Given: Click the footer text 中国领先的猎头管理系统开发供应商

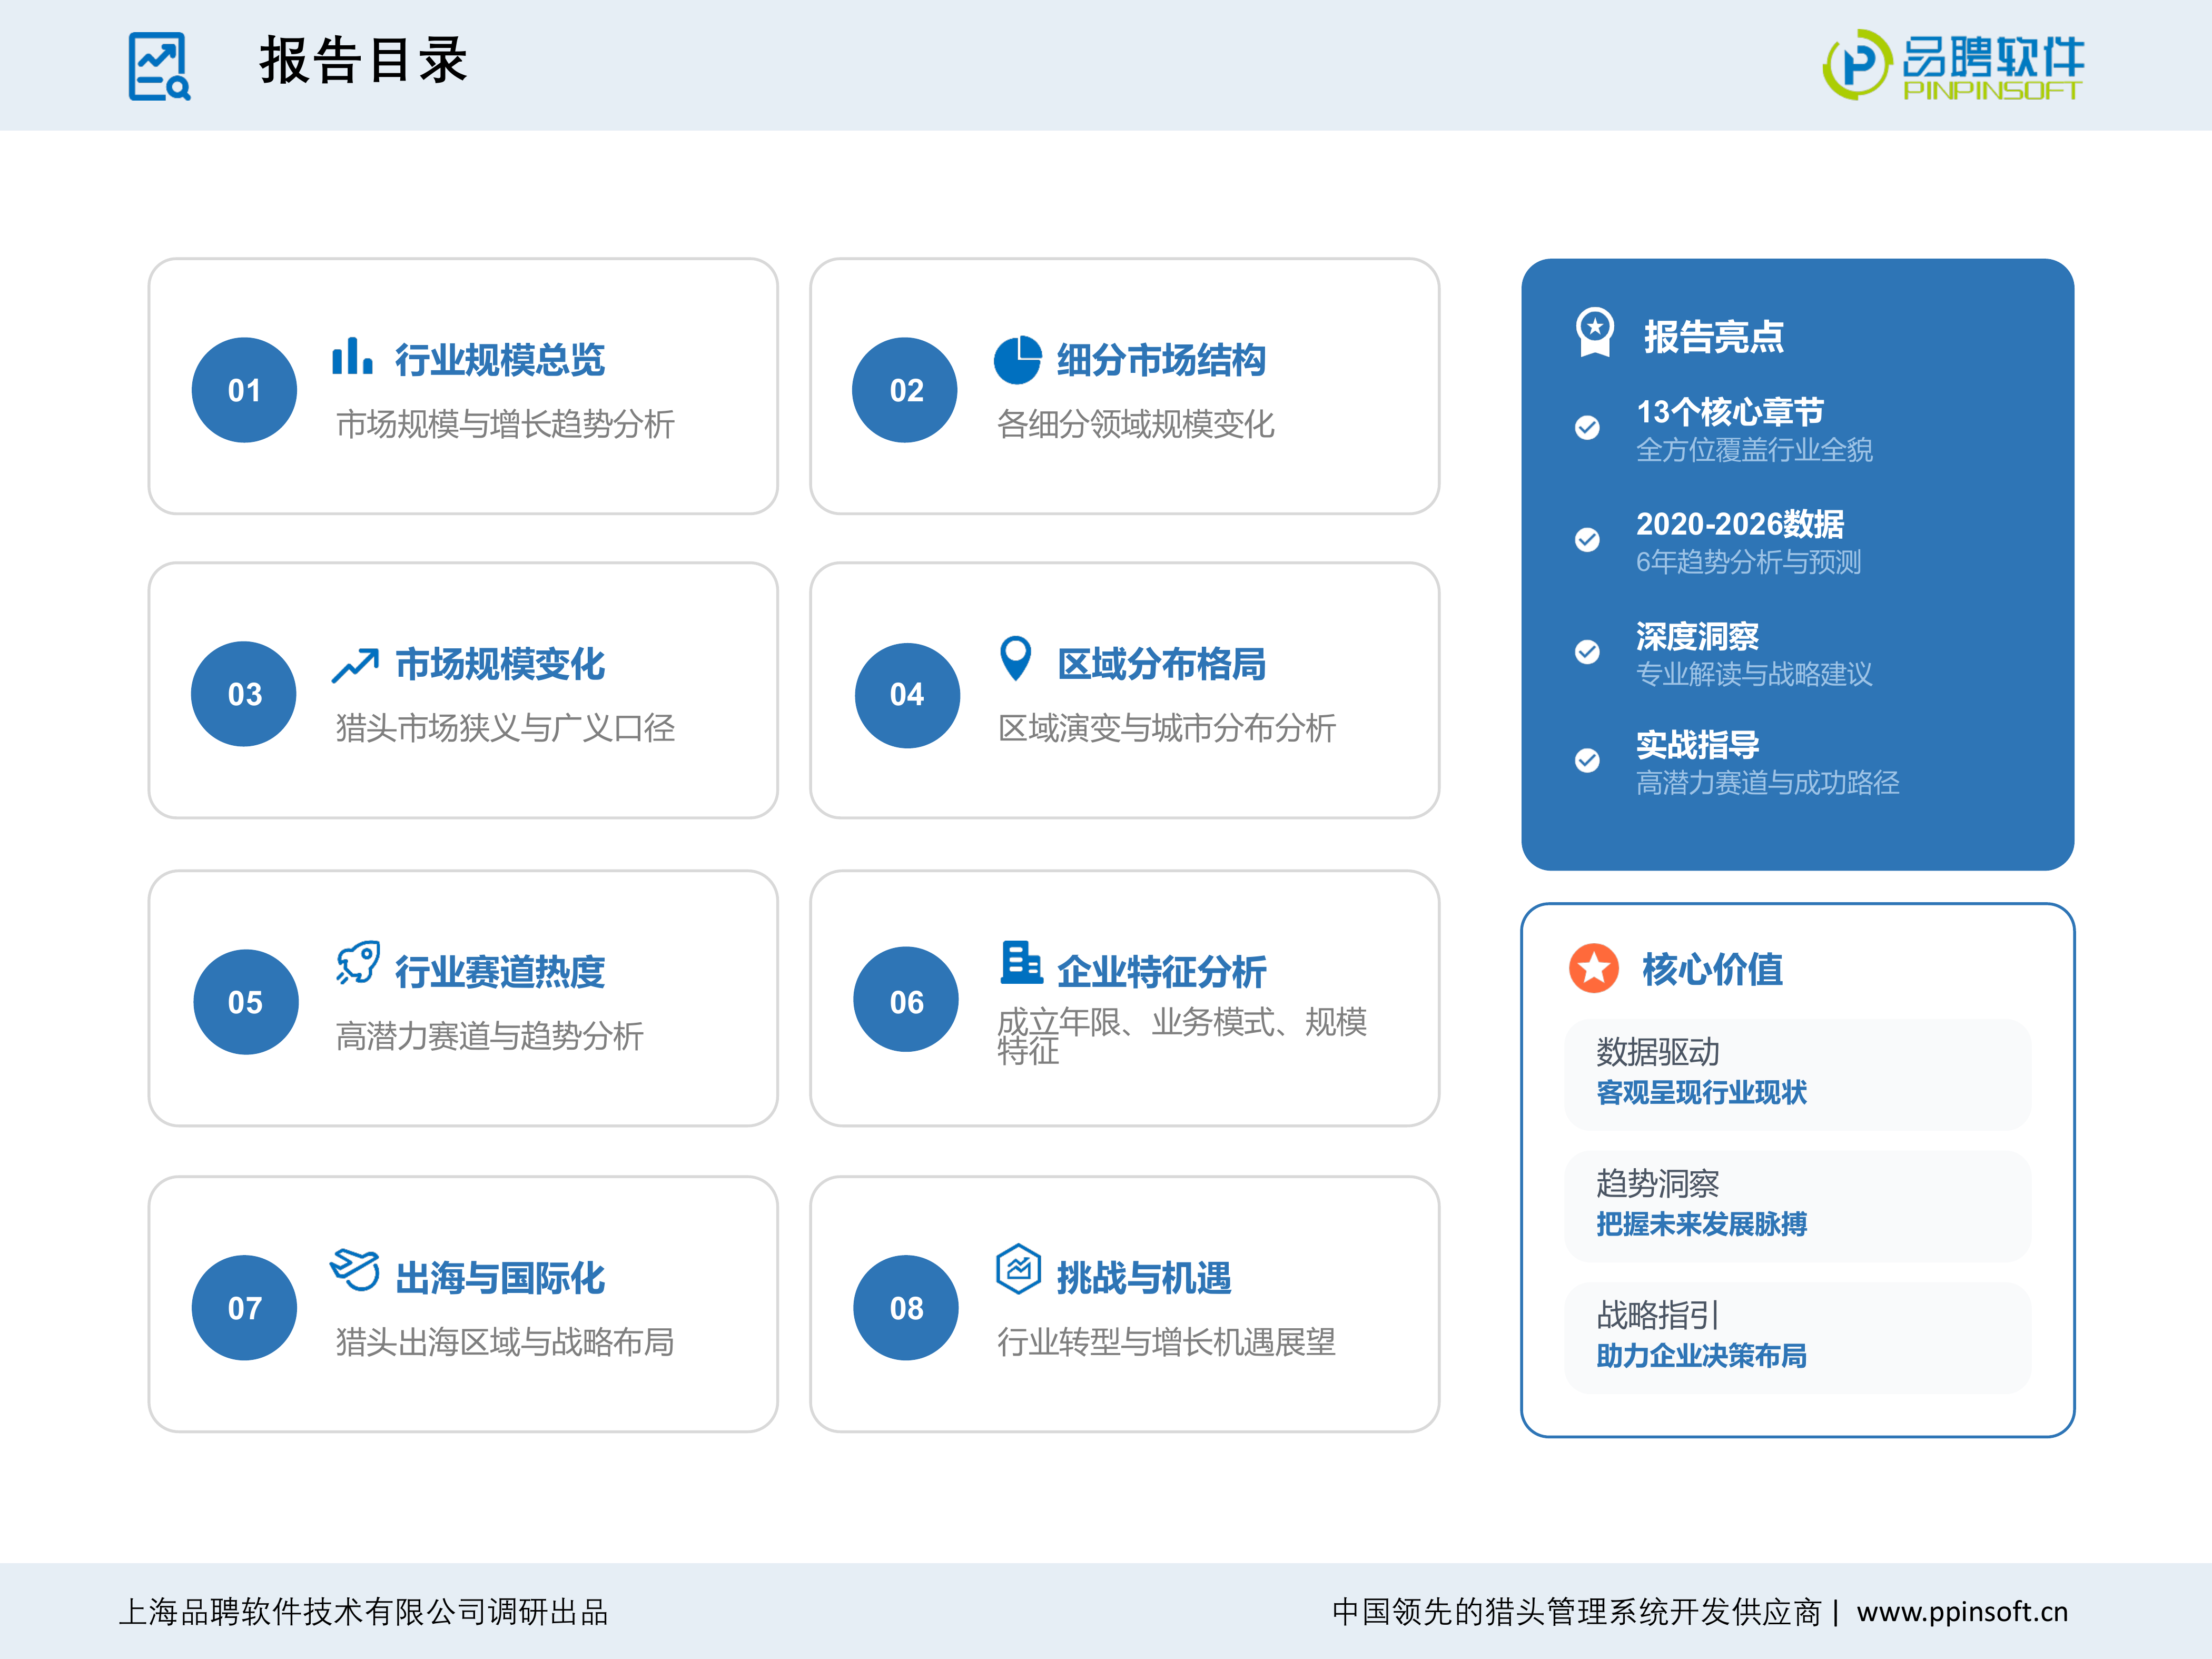Looking at the screenshot, I should tap(1577, 1612).
